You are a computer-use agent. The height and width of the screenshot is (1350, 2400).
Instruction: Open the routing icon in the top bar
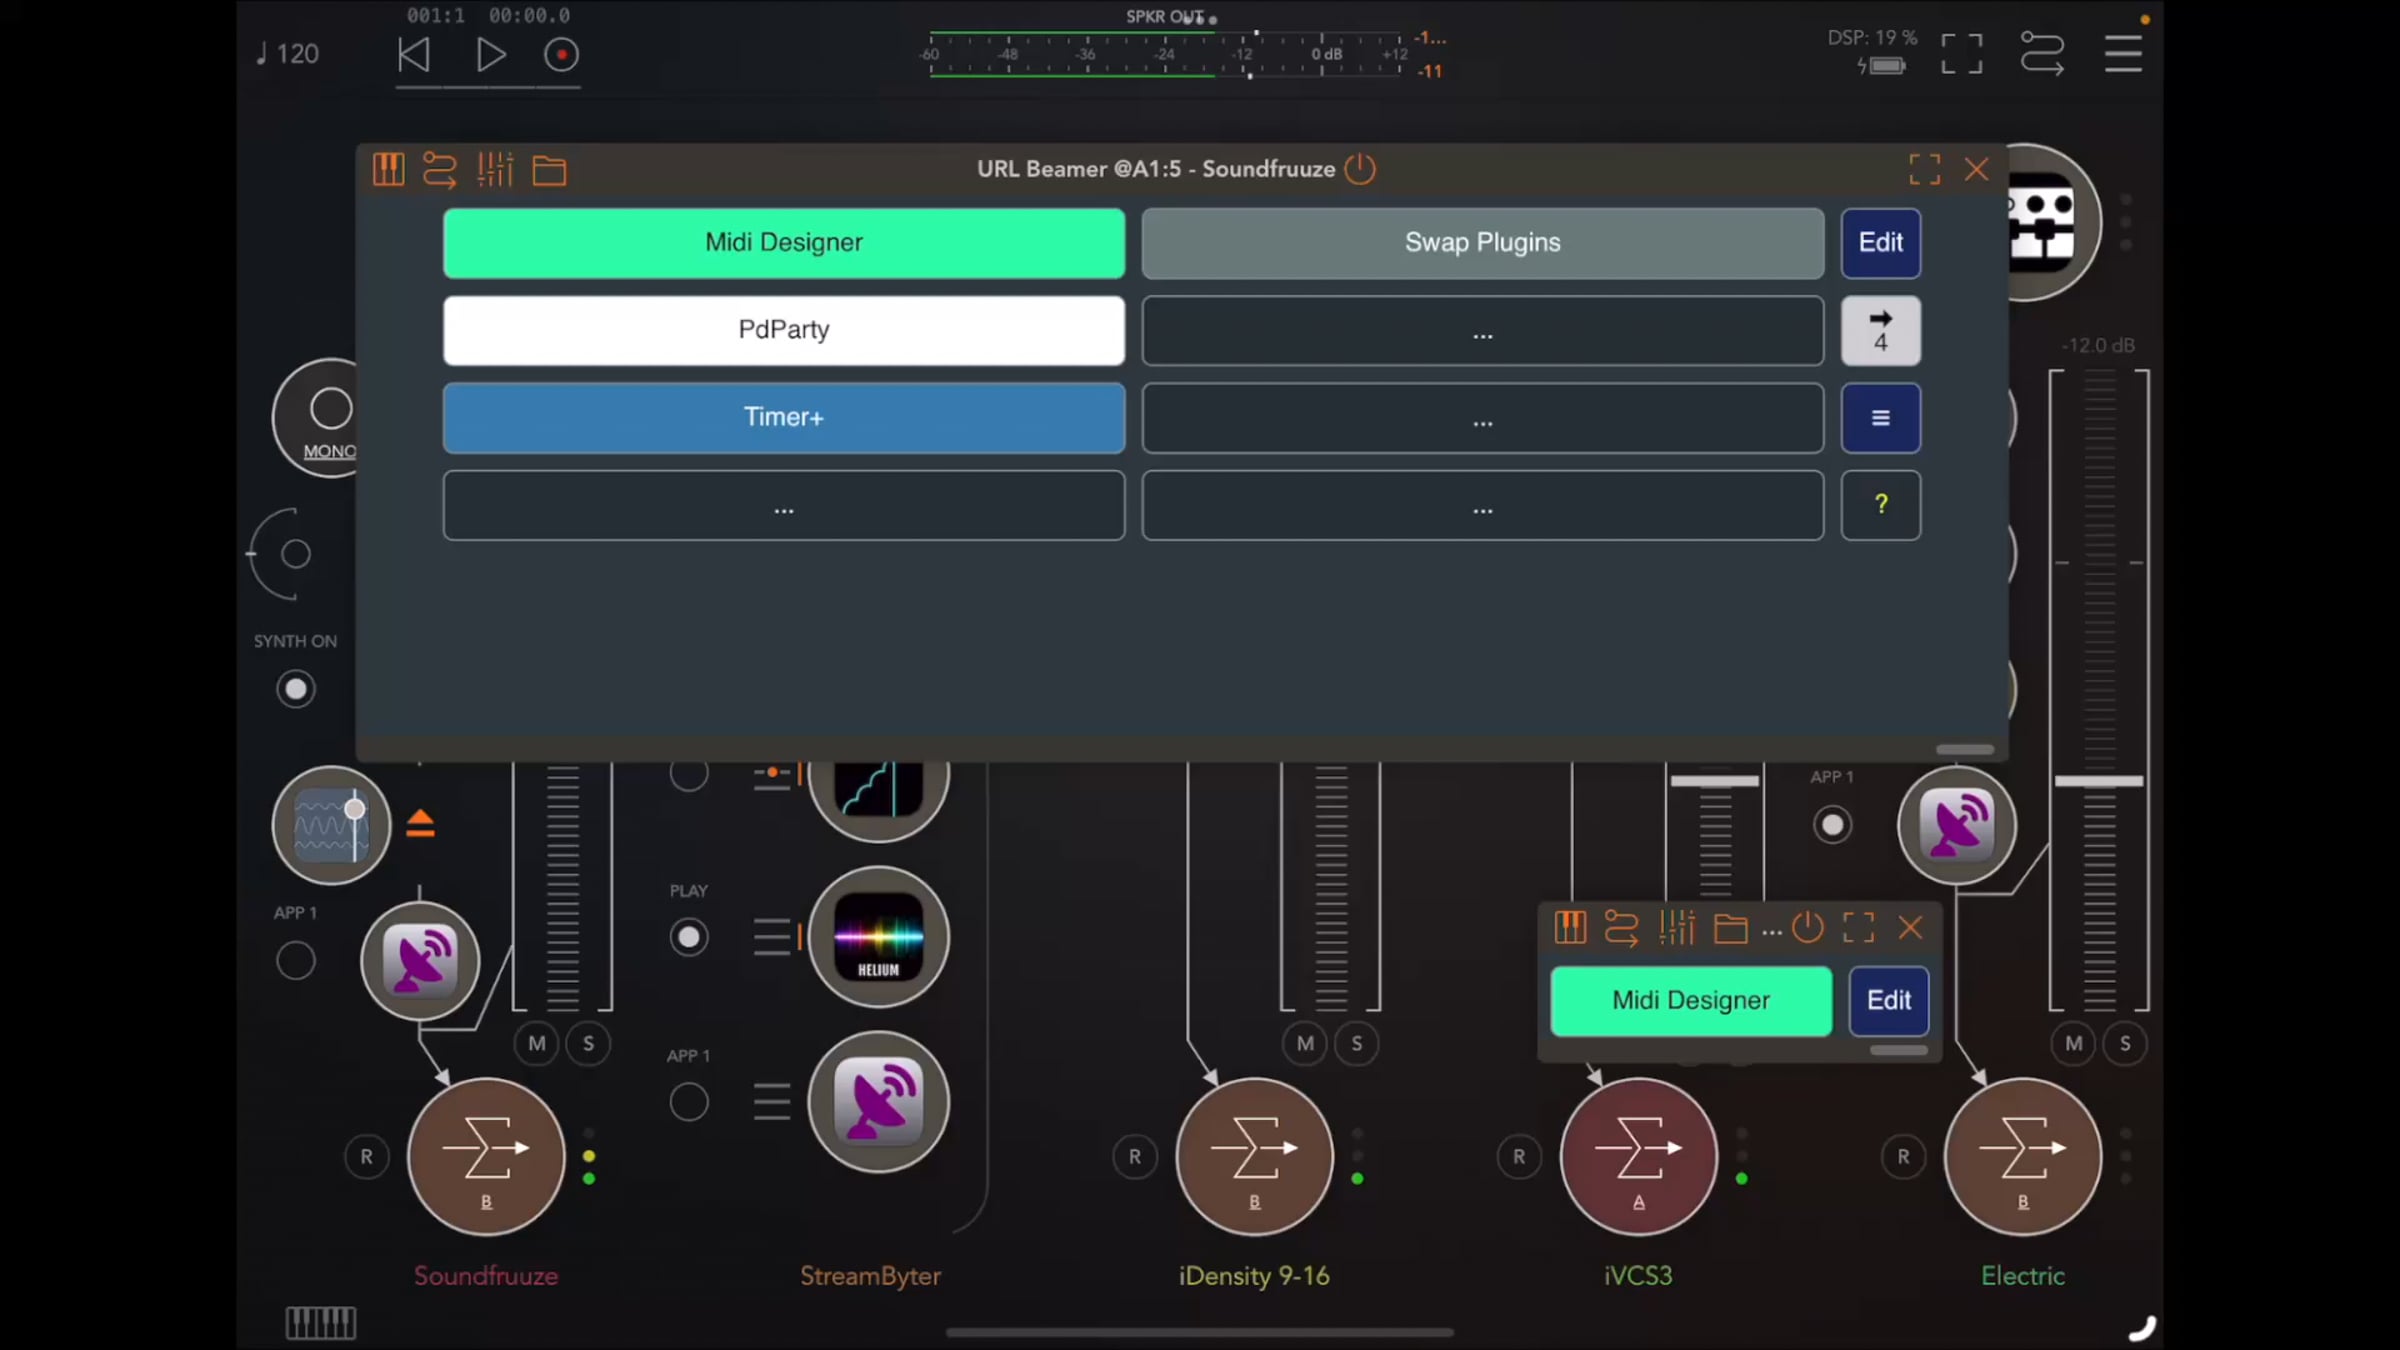(2042, 54)
